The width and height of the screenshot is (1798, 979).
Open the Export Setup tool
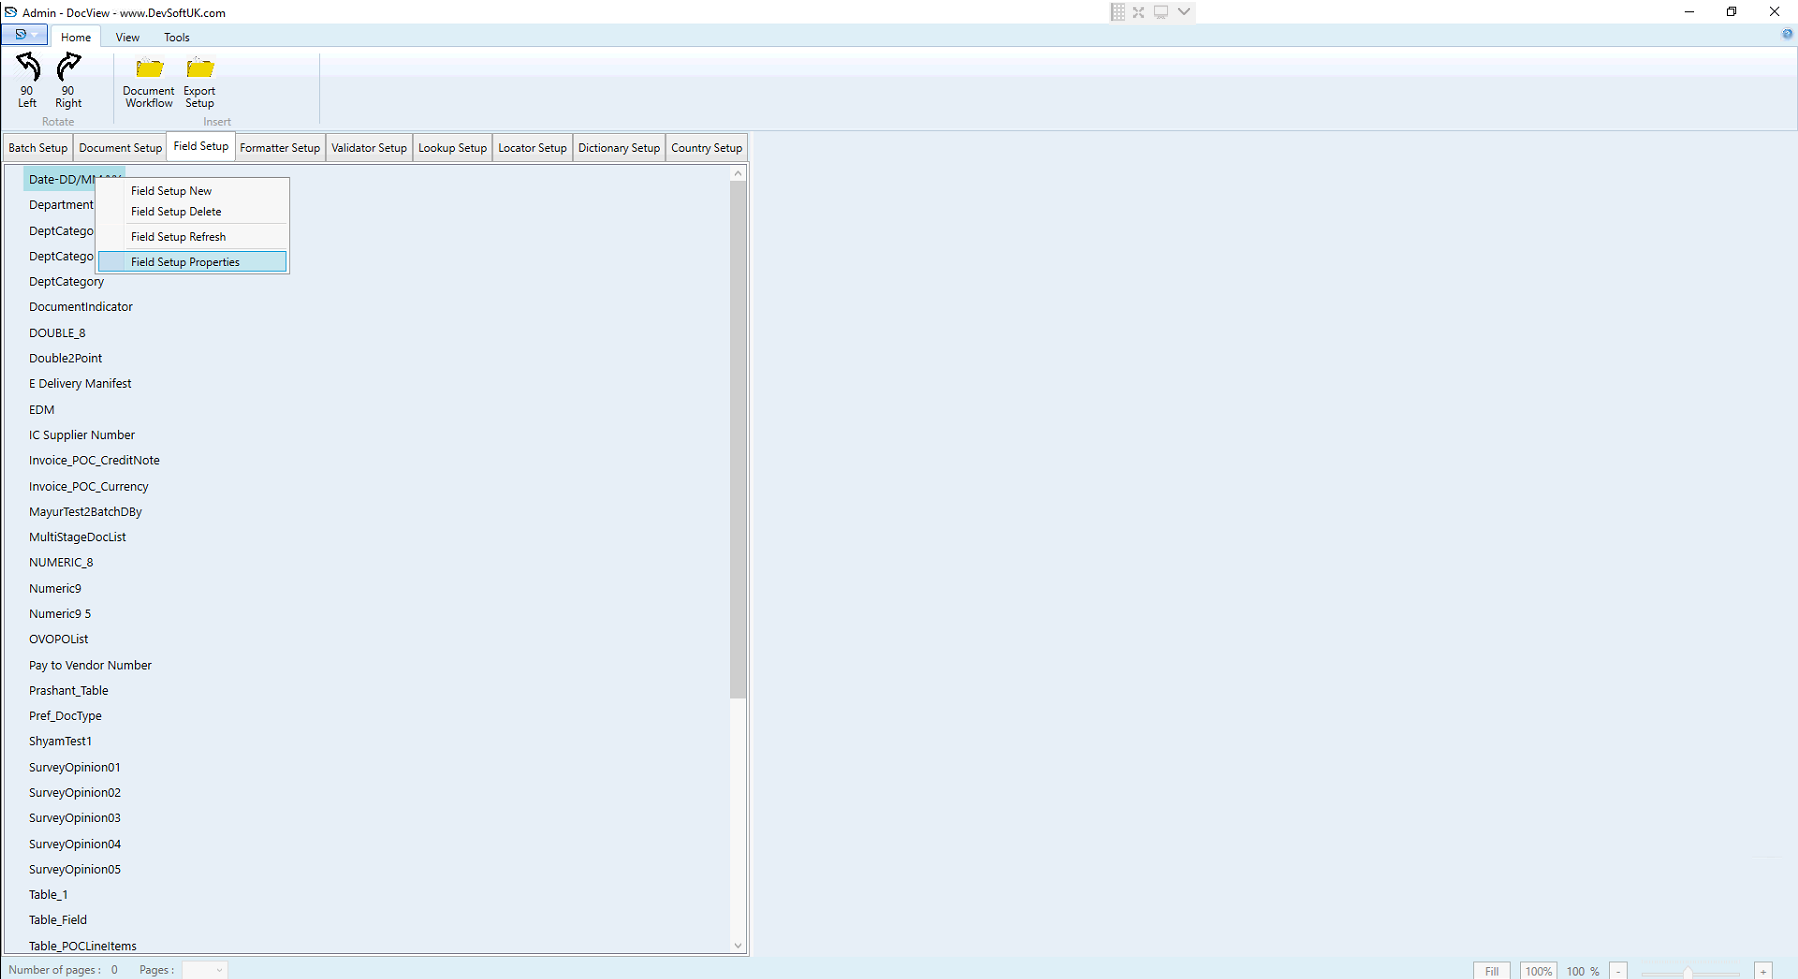click(199, 80)
